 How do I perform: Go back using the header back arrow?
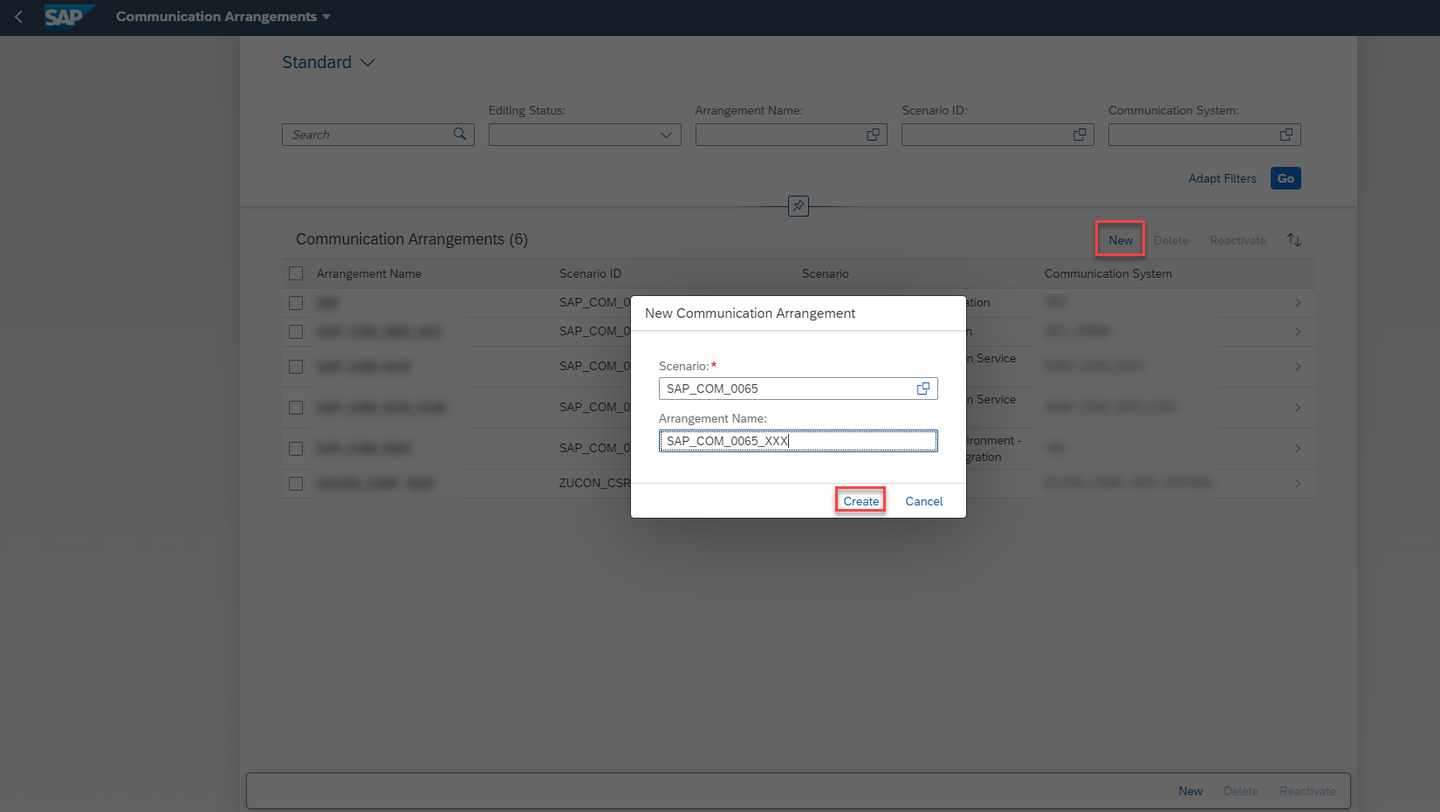pyautogui.click(x=19, y=17)
